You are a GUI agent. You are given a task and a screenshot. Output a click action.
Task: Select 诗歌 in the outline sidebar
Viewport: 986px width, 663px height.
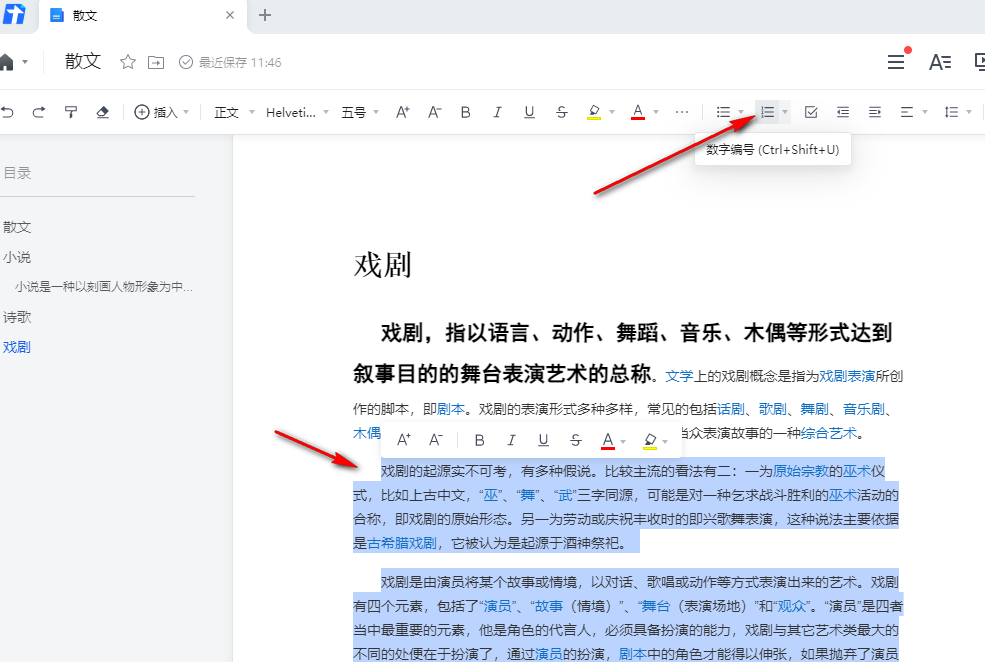point(17,317)
